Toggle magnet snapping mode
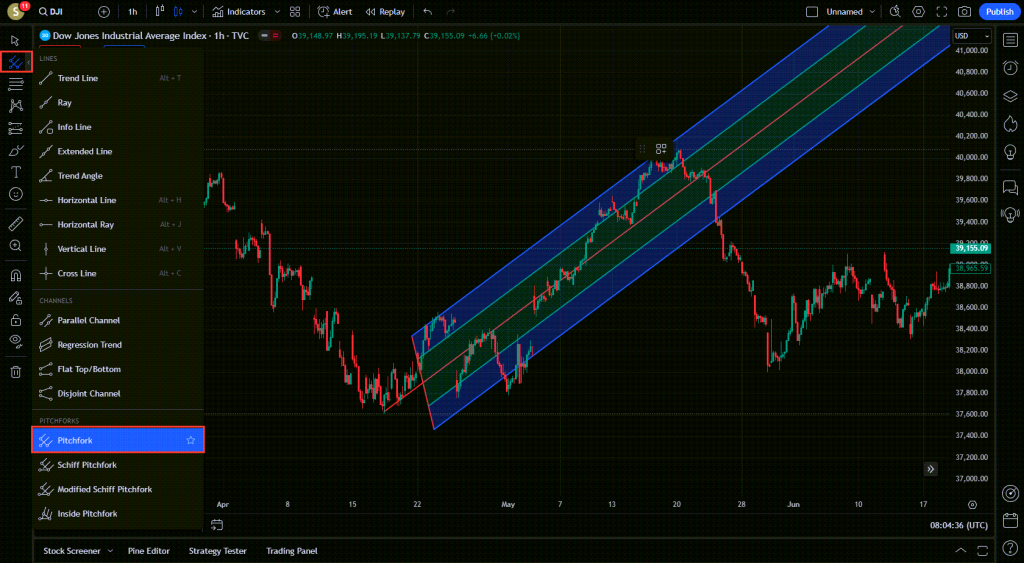Screen dimensions: 1024x563 pyautogui.click(x=15, y=276)
